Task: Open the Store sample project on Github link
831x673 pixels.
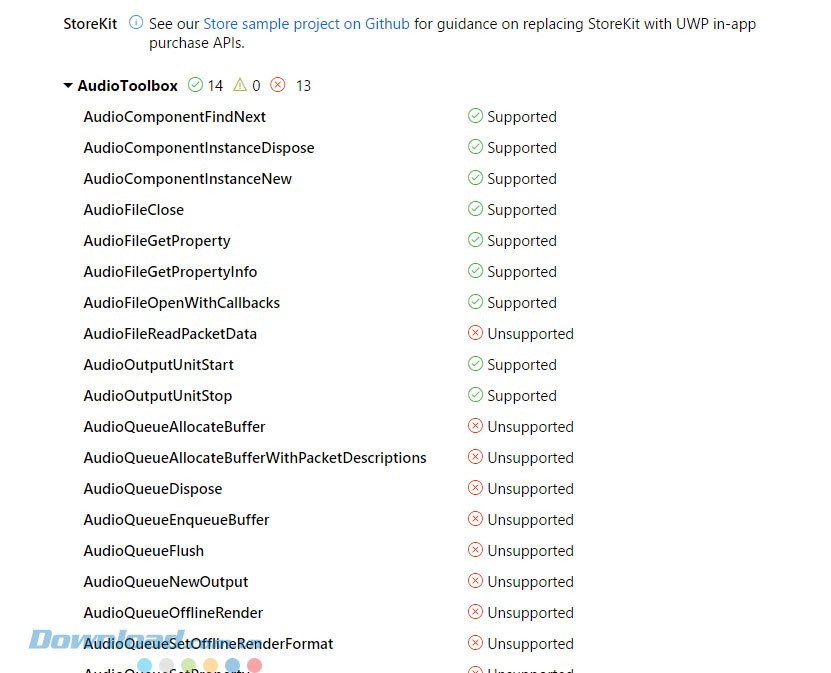Action: pyautogui.click(x=306, y=23)
